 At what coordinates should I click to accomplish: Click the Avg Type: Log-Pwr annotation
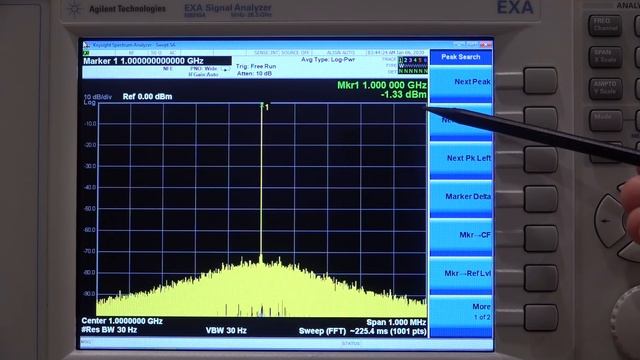click(328, 60)
